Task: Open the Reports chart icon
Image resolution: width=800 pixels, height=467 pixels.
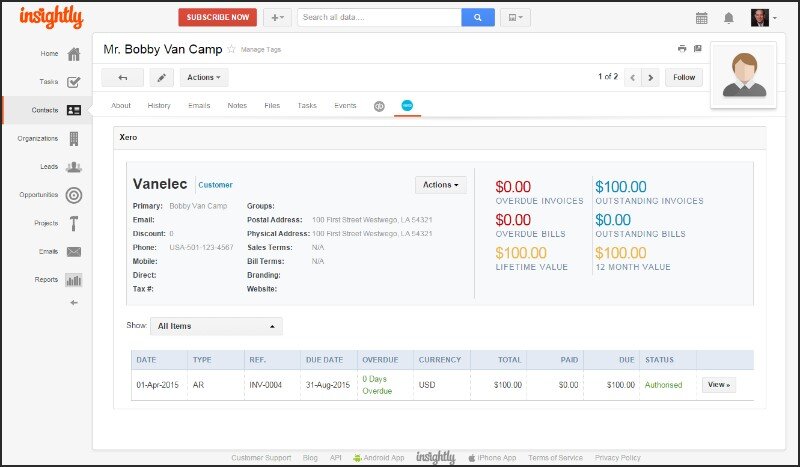Action: coord(74,280)
